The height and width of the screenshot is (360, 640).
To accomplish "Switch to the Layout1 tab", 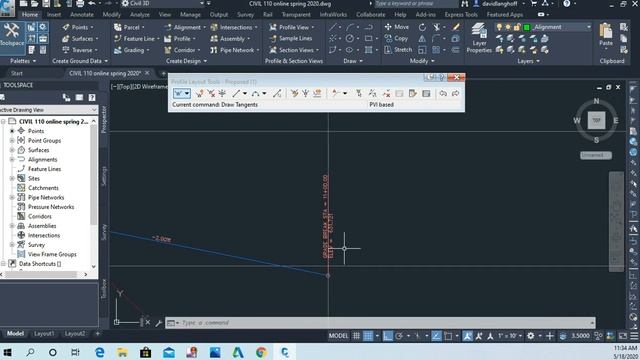I will (44, 333).
